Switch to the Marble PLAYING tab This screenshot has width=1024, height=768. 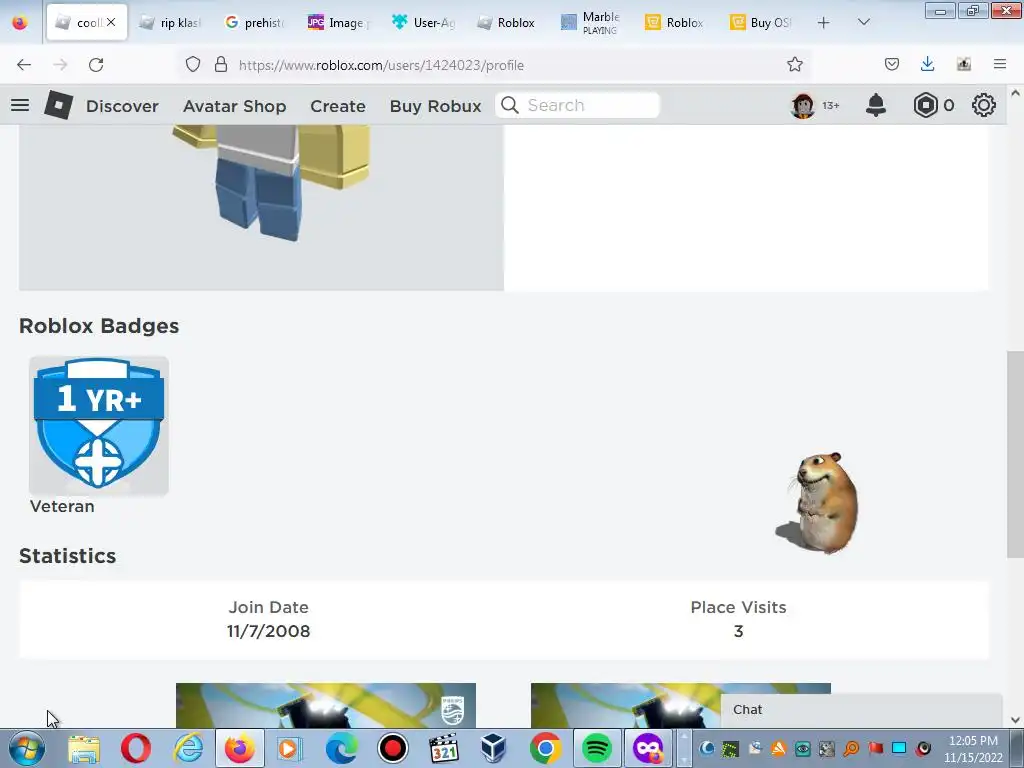point(591,23)
